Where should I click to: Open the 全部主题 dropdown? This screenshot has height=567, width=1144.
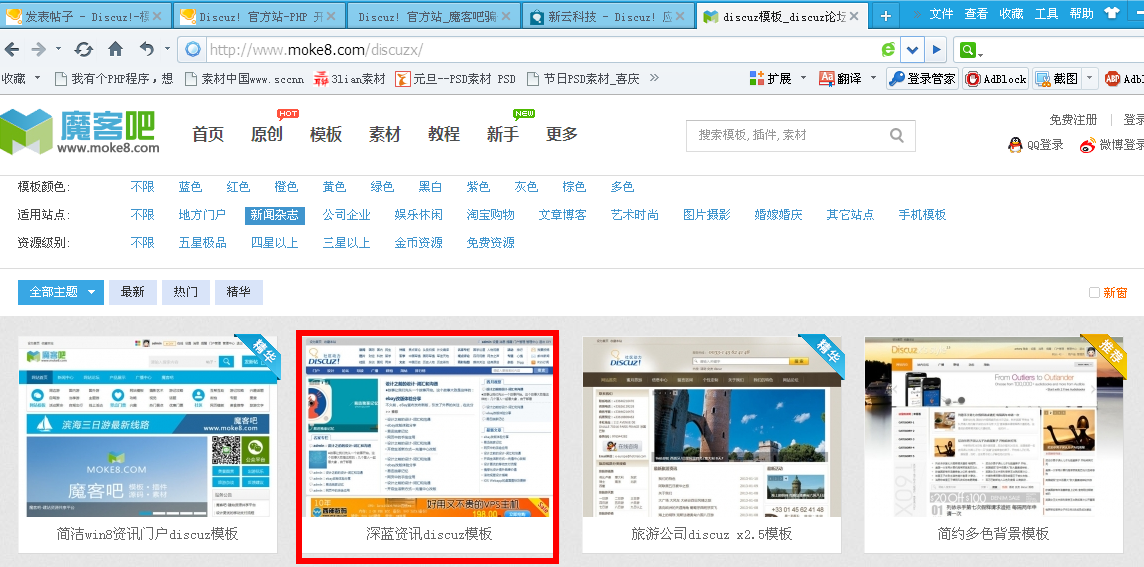tap(61, 292)
